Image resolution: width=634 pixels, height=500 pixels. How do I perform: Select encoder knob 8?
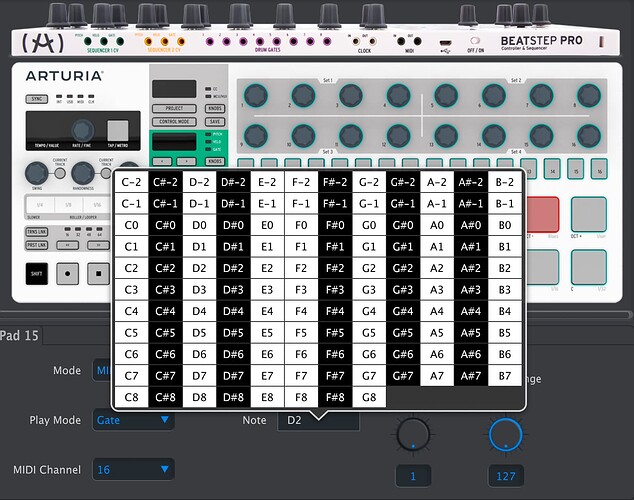tap(589, 96)
